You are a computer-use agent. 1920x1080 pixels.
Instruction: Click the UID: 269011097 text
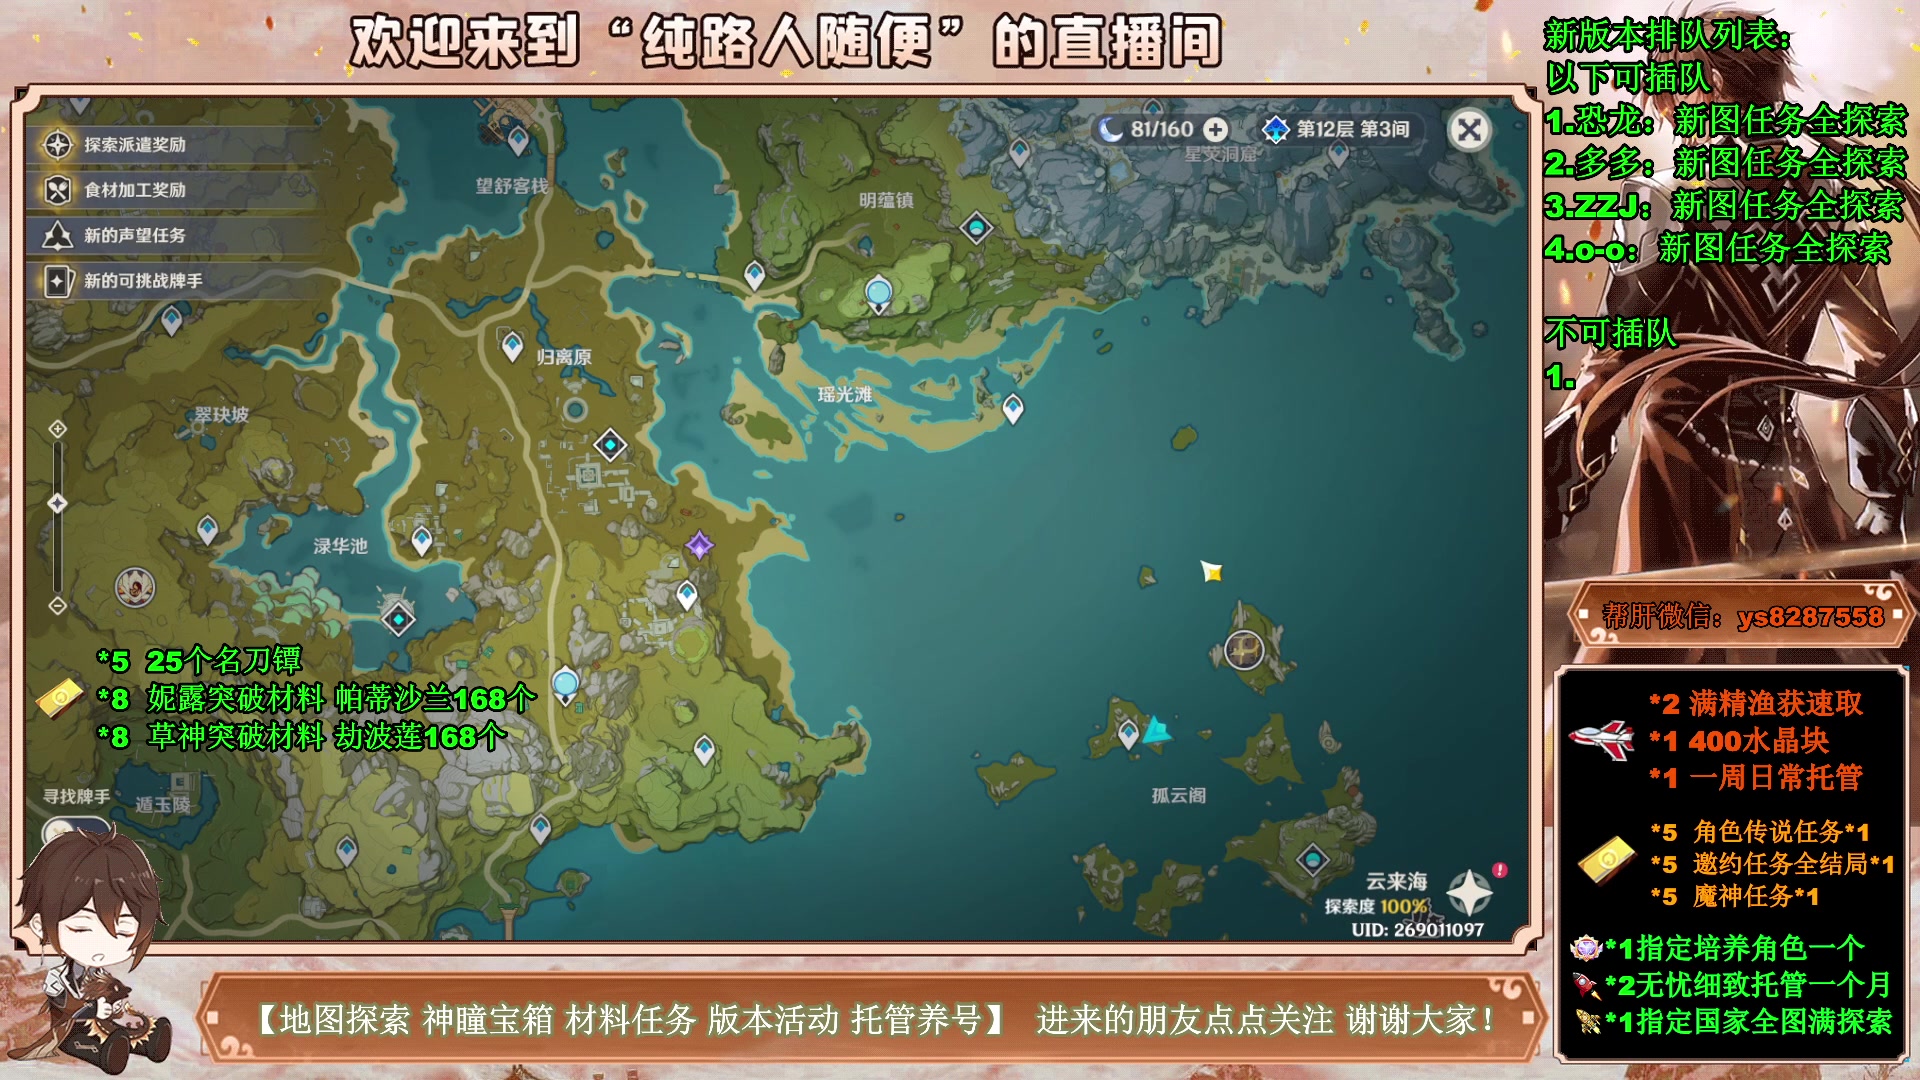point(1417,930)
